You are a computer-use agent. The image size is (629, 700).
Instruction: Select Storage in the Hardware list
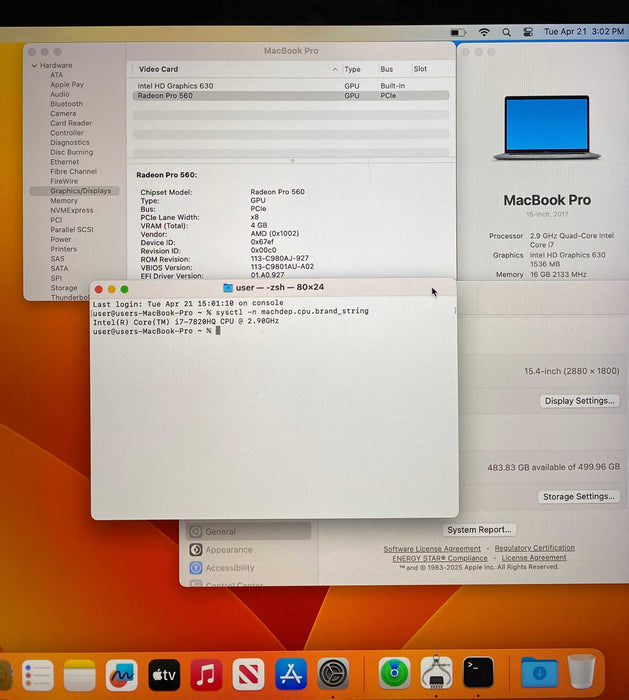tap(64, 288)
